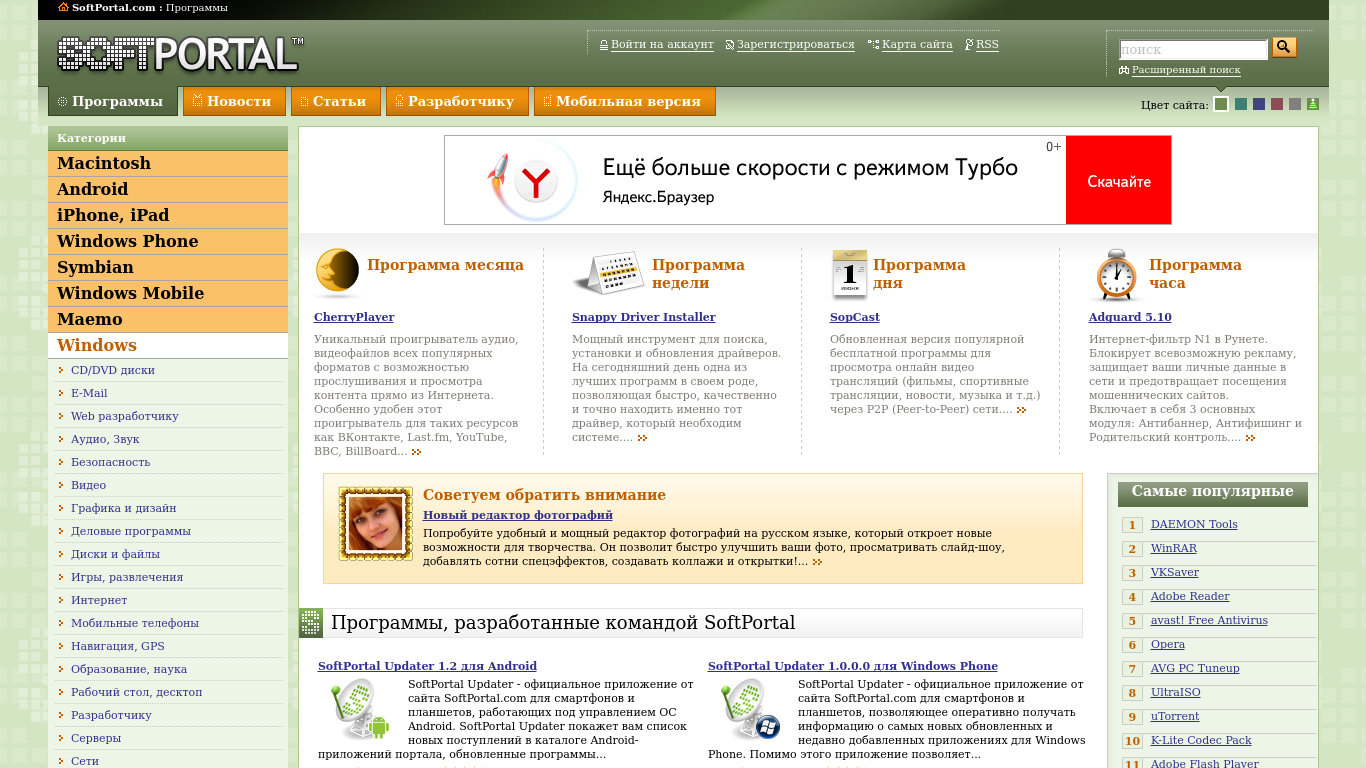1366x768 pixels.
Task: Open SoftPortal Updater 1.2 для Android link
Action: coord(427,666)
